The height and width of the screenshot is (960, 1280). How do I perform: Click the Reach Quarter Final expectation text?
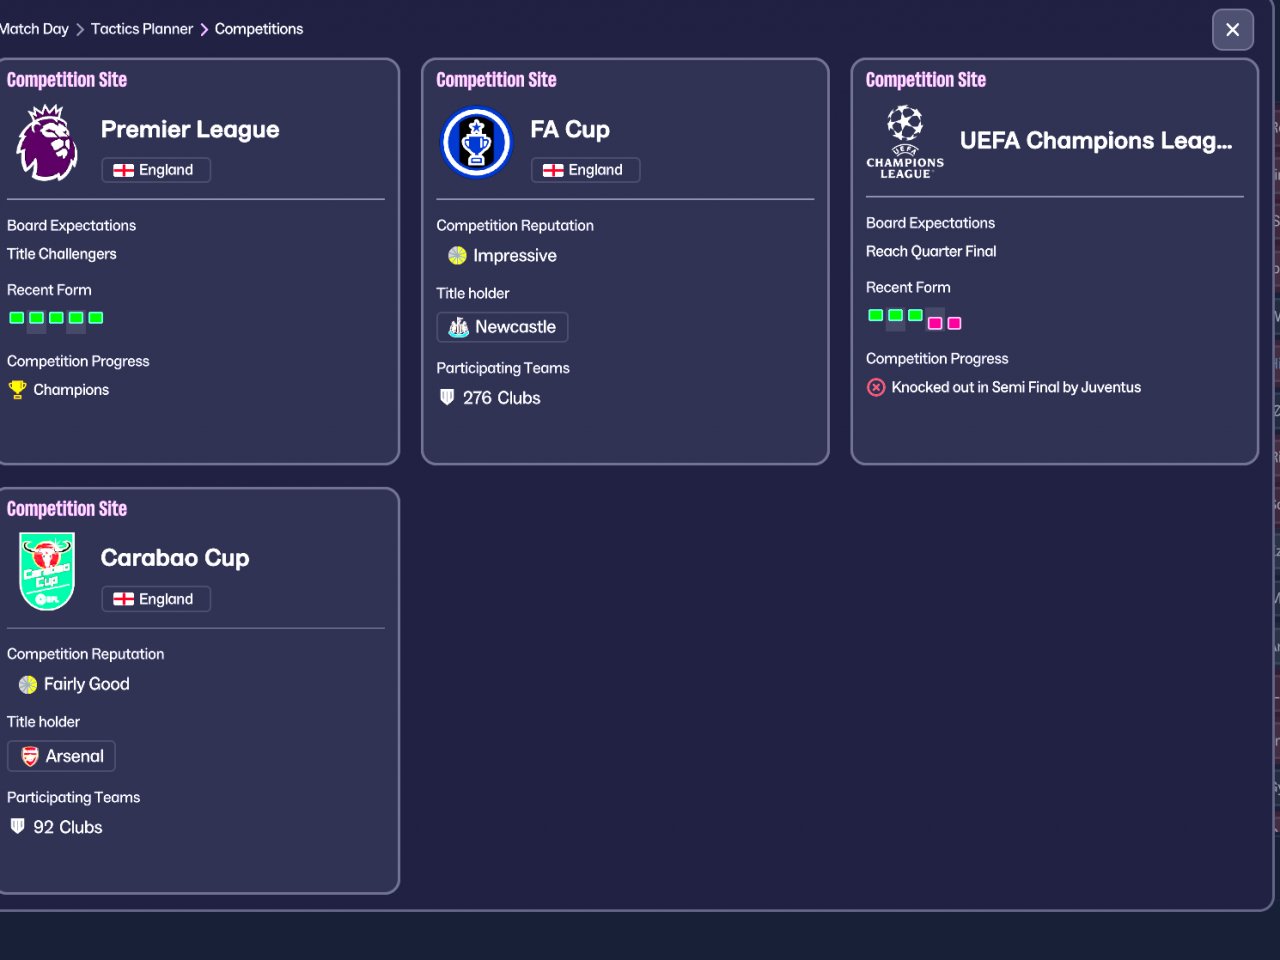coord(931,251)
